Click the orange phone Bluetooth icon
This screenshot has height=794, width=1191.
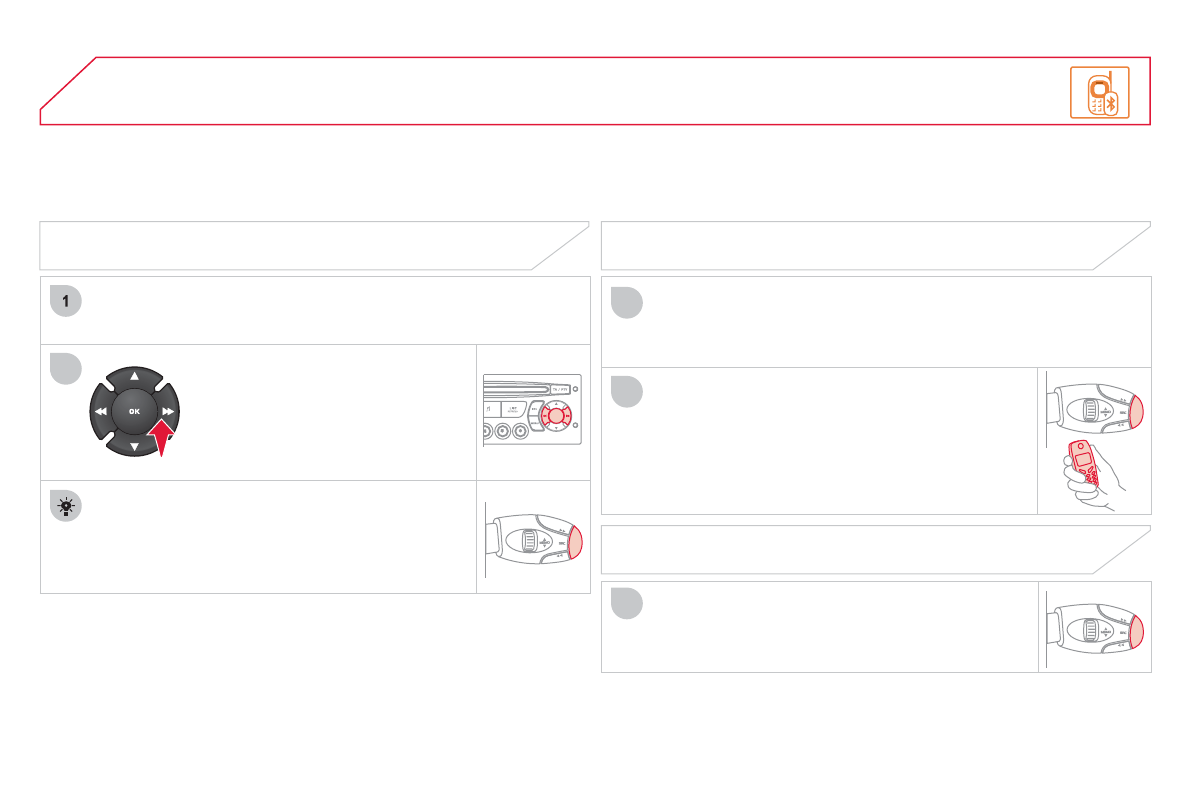1099,92
